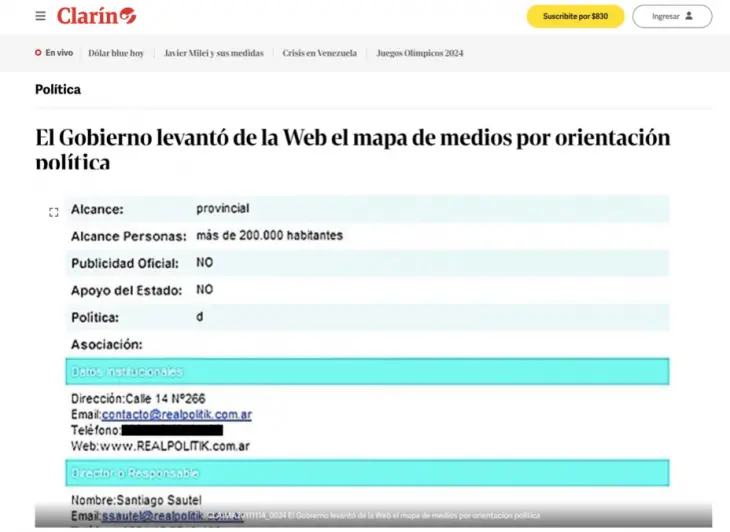
Task: Click the article headline about mapa de medios
Action: (x=353, y=148)
